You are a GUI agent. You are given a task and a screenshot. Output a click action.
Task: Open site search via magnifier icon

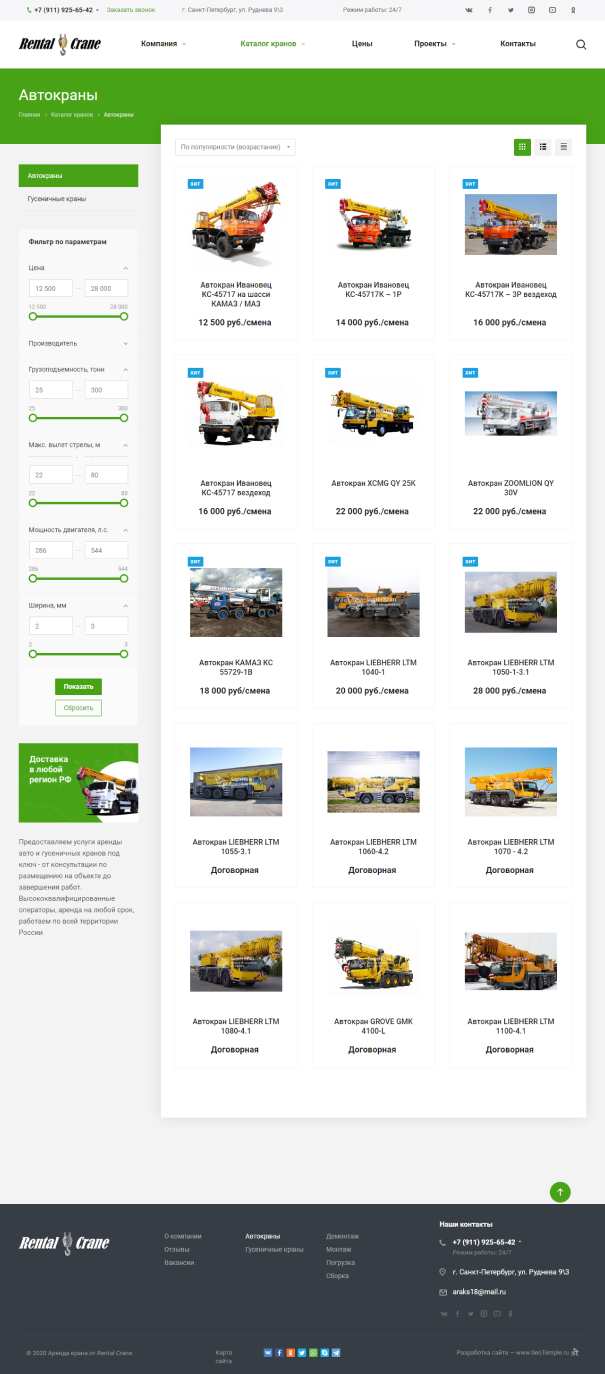point(581,44)
